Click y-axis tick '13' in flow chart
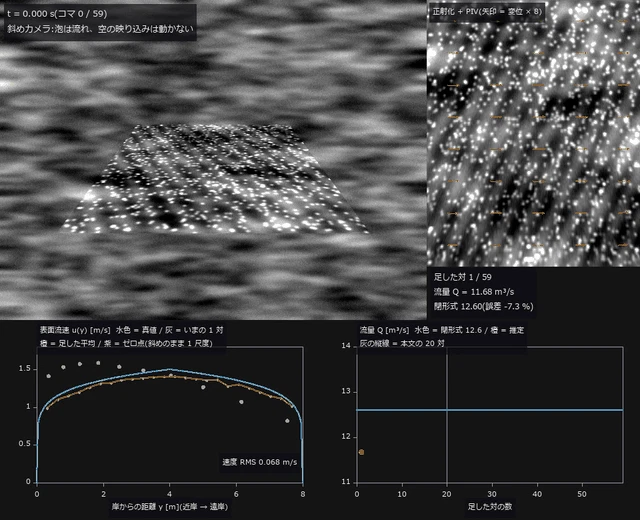The width and height of the screenshot is (640, 520). pos(346,391)
